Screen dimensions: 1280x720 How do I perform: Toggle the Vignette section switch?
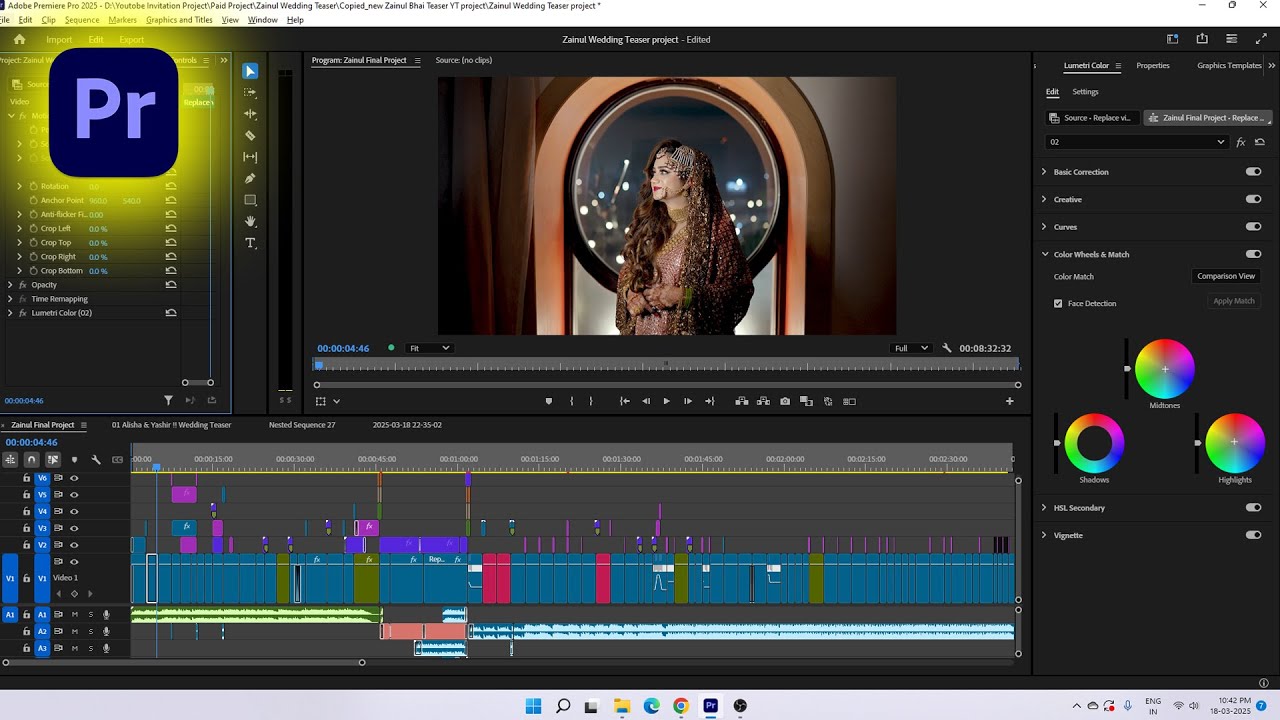tap(1253, 535)
